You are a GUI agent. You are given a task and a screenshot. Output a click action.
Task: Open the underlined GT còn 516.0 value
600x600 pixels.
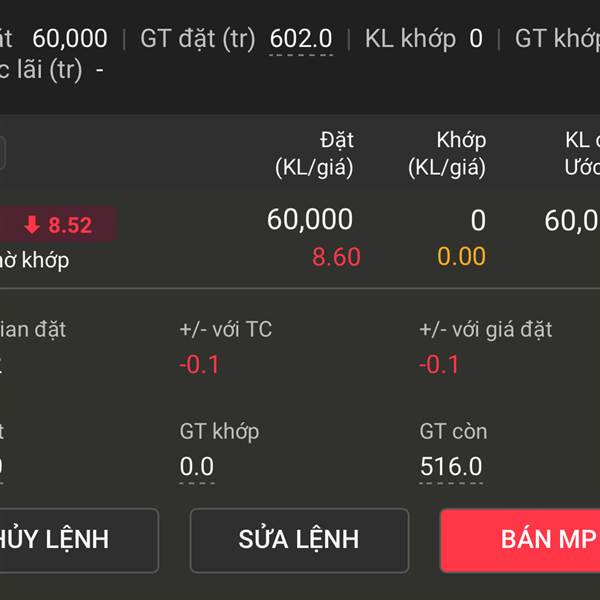pyautogui.click(x=451, y=467)
